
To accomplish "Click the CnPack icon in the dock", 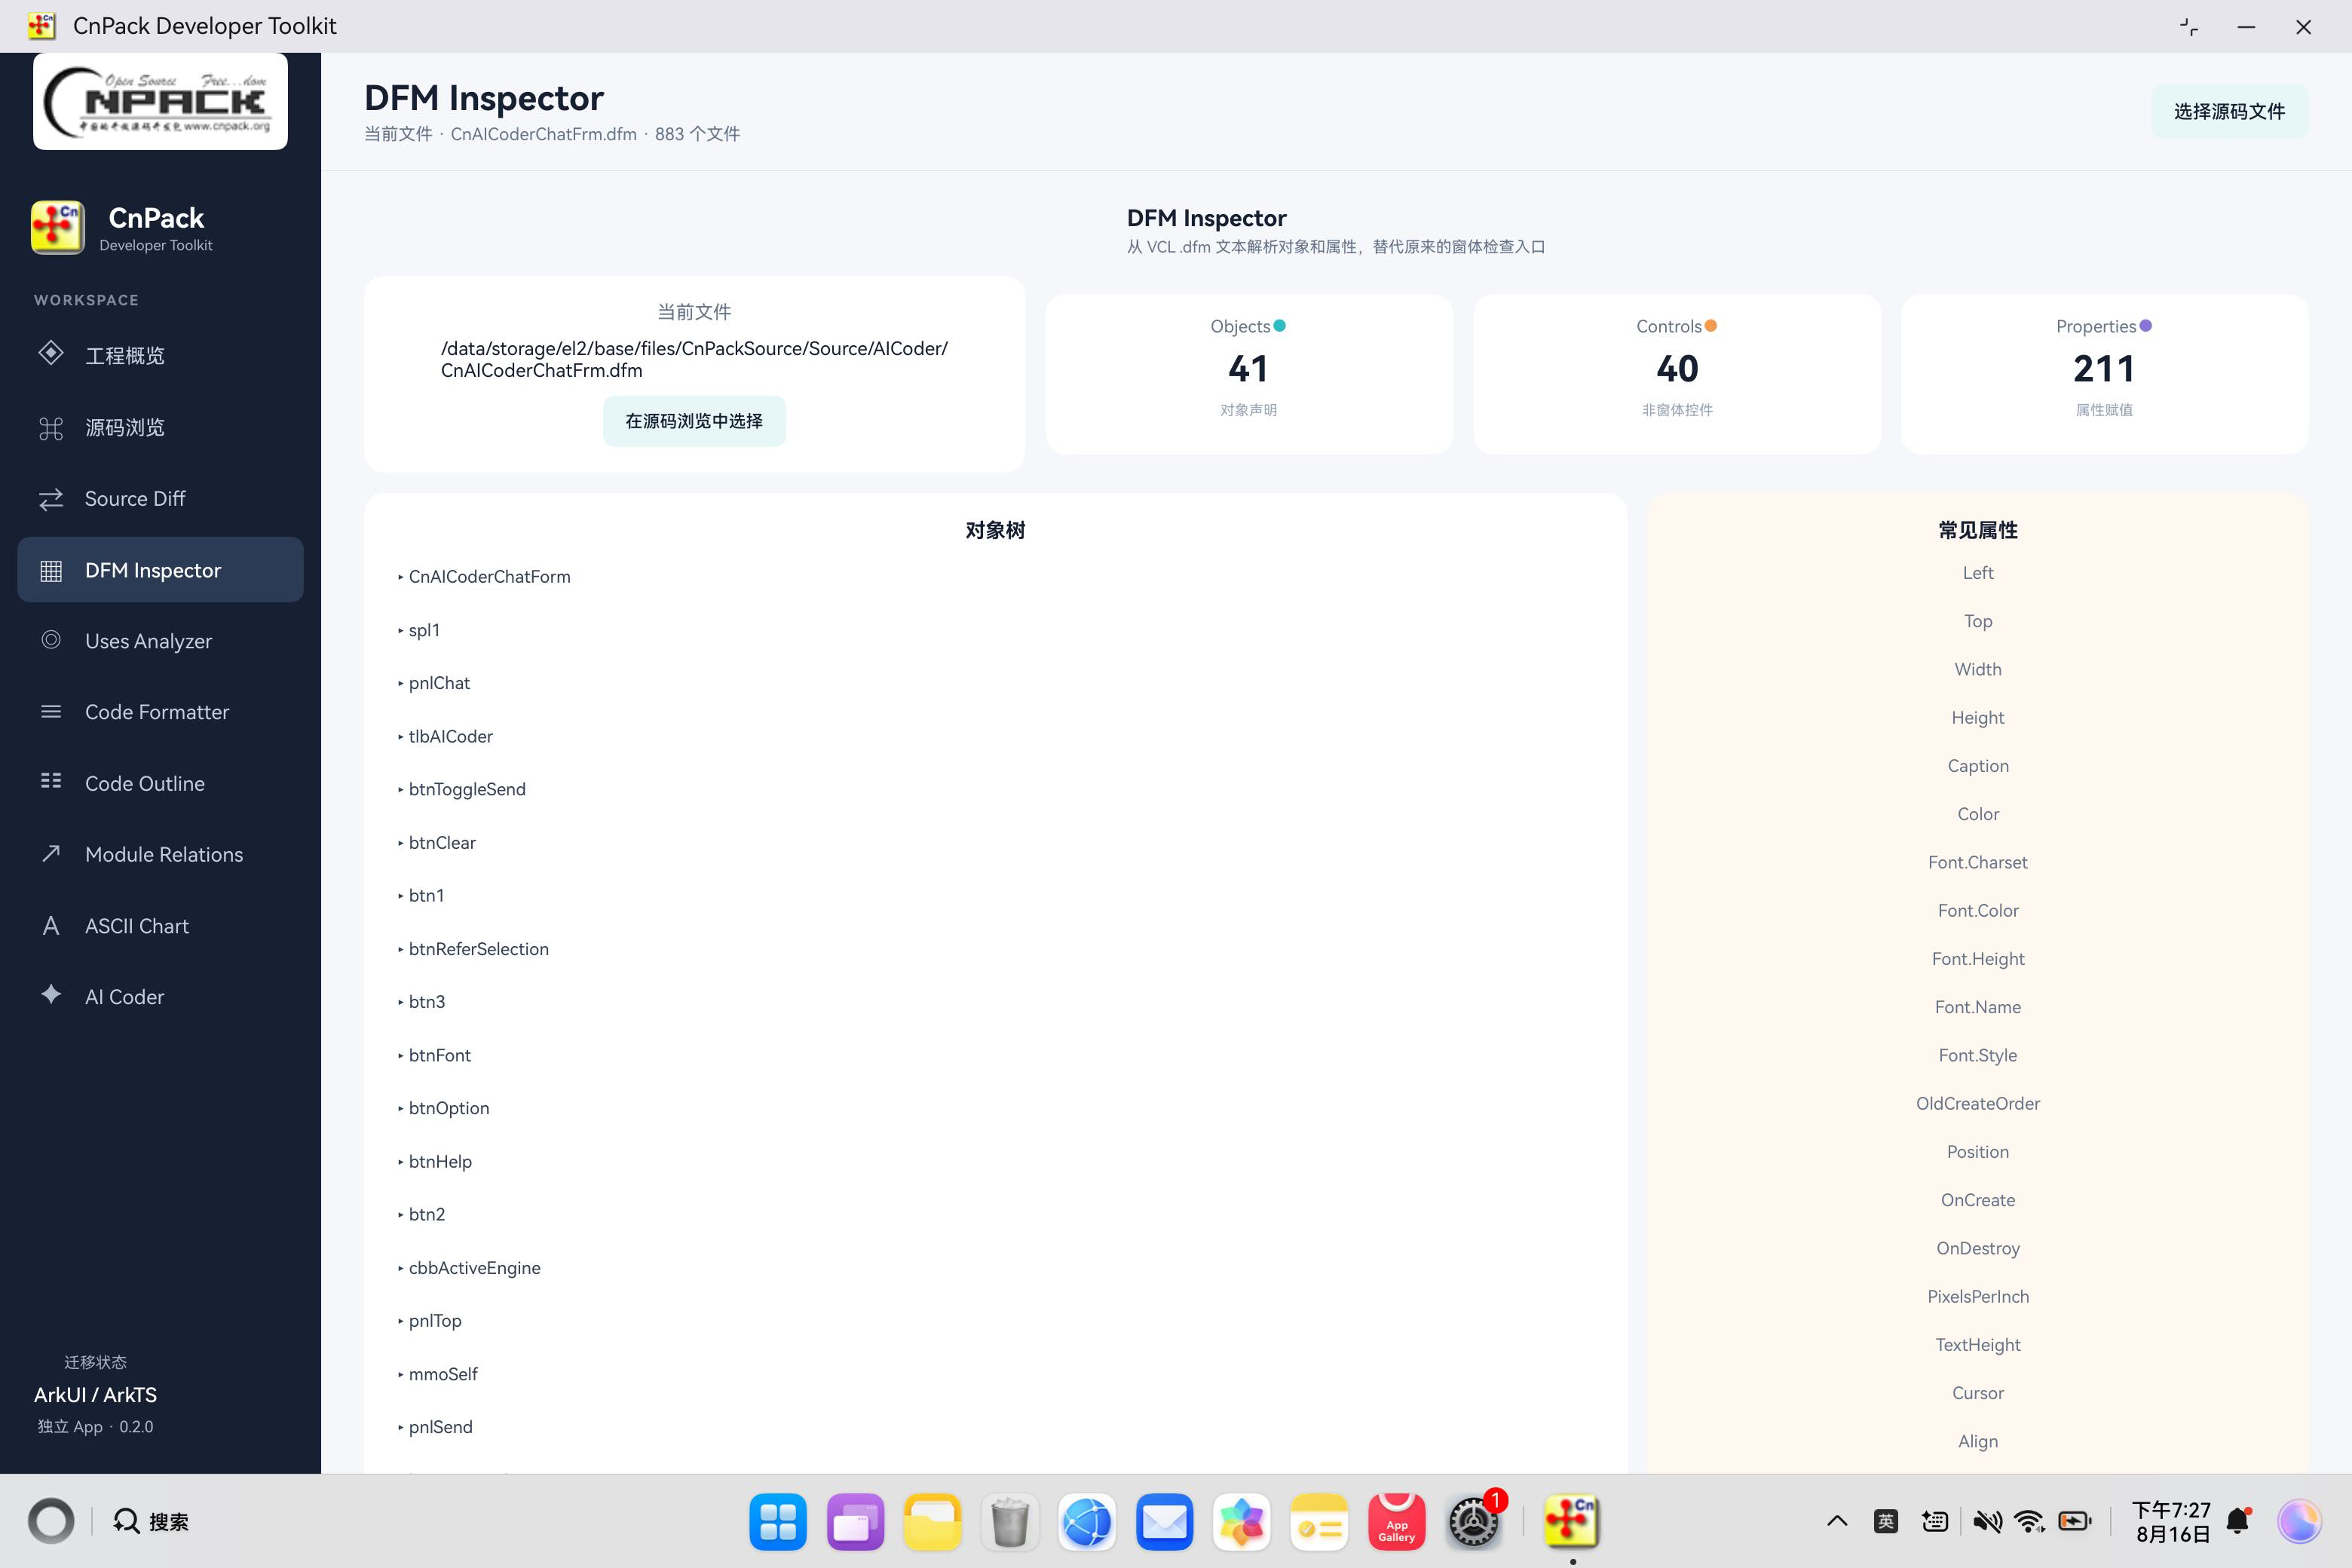I will pos(1572,1522).
